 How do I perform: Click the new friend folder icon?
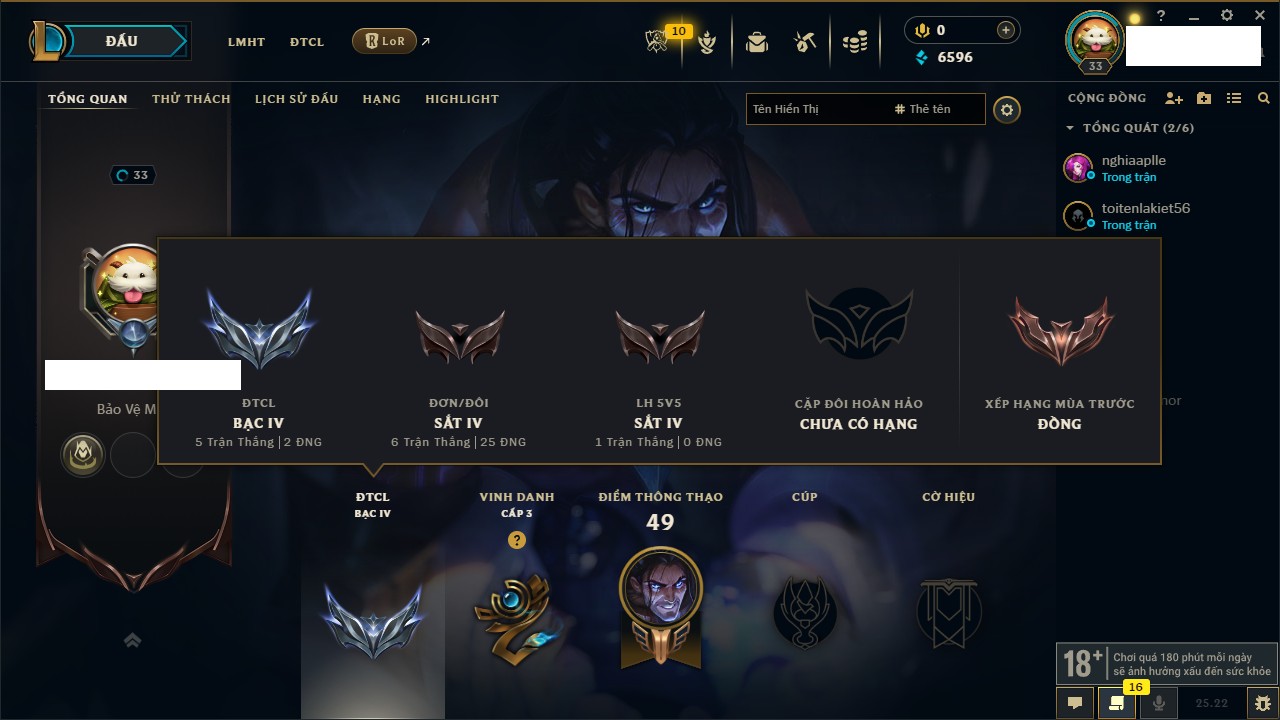[x=1204, y=98]
